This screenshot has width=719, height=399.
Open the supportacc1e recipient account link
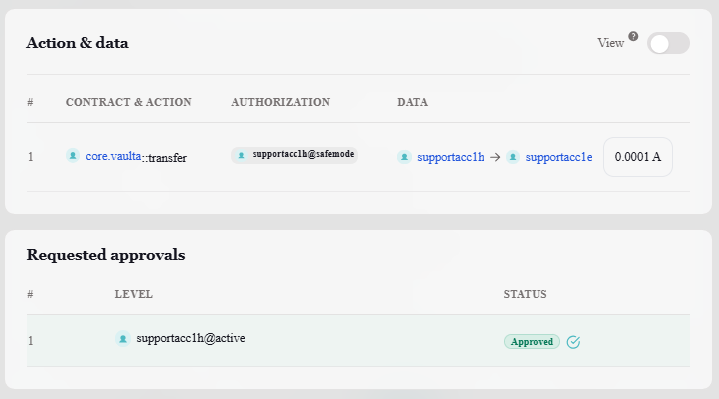[x=559, y=157]
